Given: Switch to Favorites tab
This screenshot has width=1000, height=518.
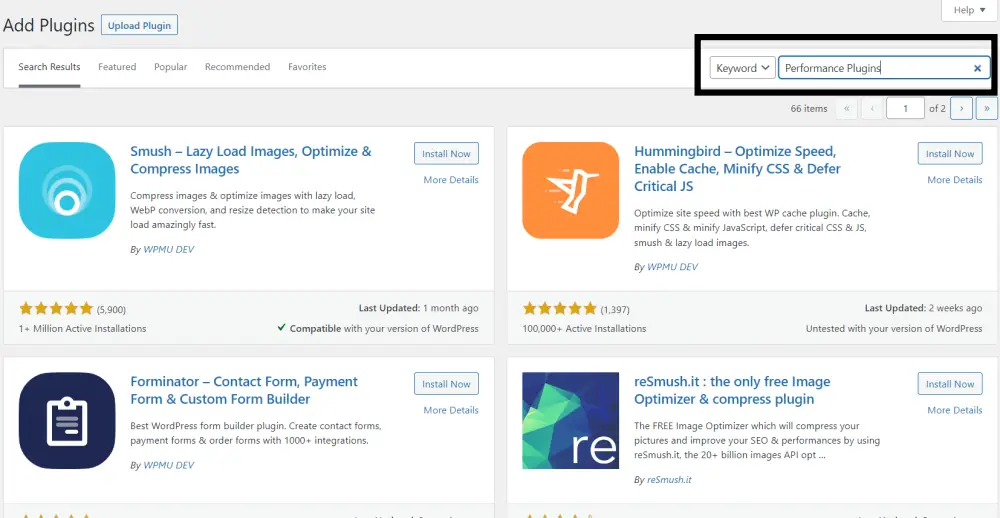Looking at the screenshot, I should 307,66.
